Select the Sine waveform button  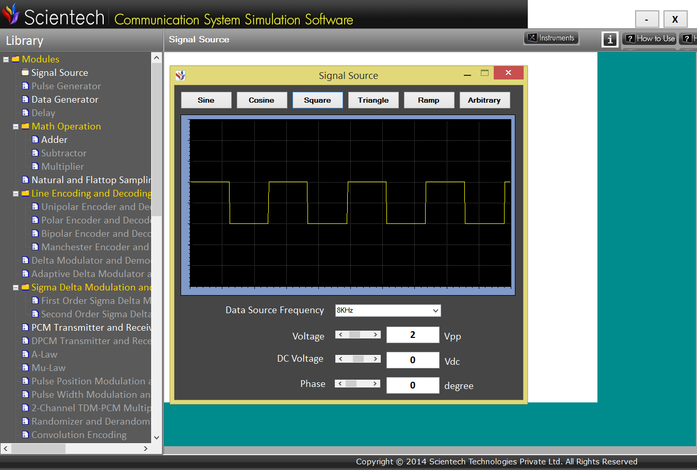click(x=206, y=100)
